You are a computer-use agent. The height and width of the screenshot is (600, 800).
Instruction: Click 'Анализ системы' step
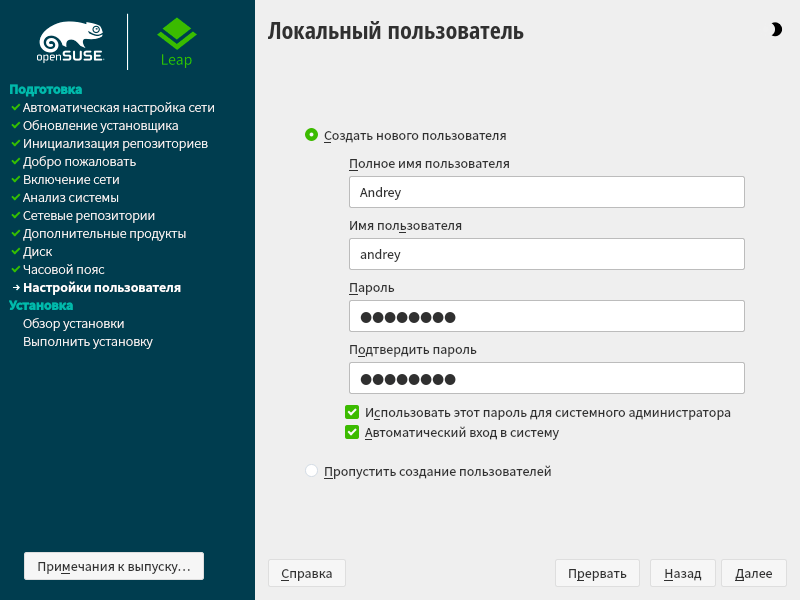tap(70, 197)
